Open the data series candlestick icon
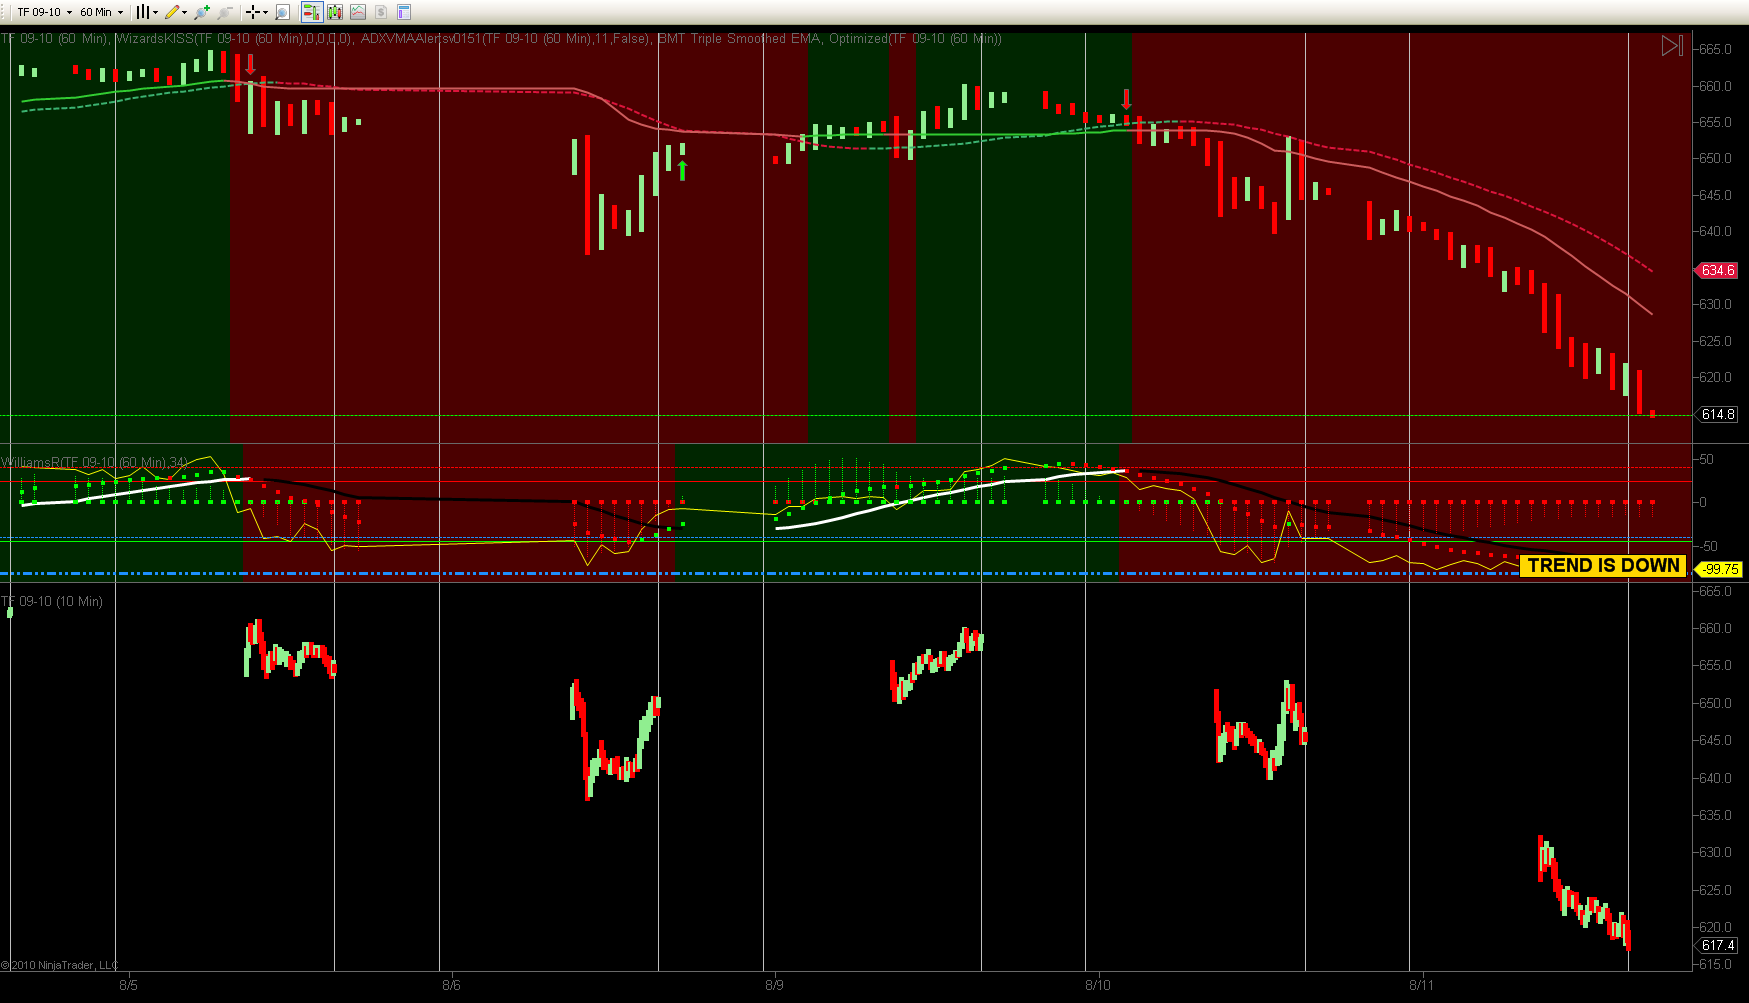 coord(334,12)
